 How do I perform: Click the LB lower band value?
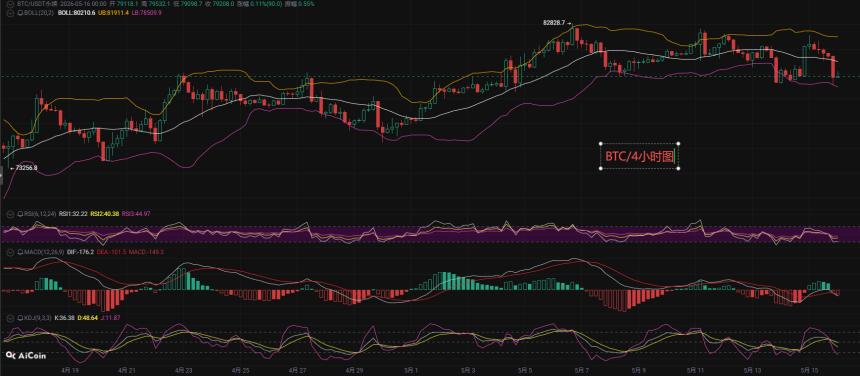[146, 12]
